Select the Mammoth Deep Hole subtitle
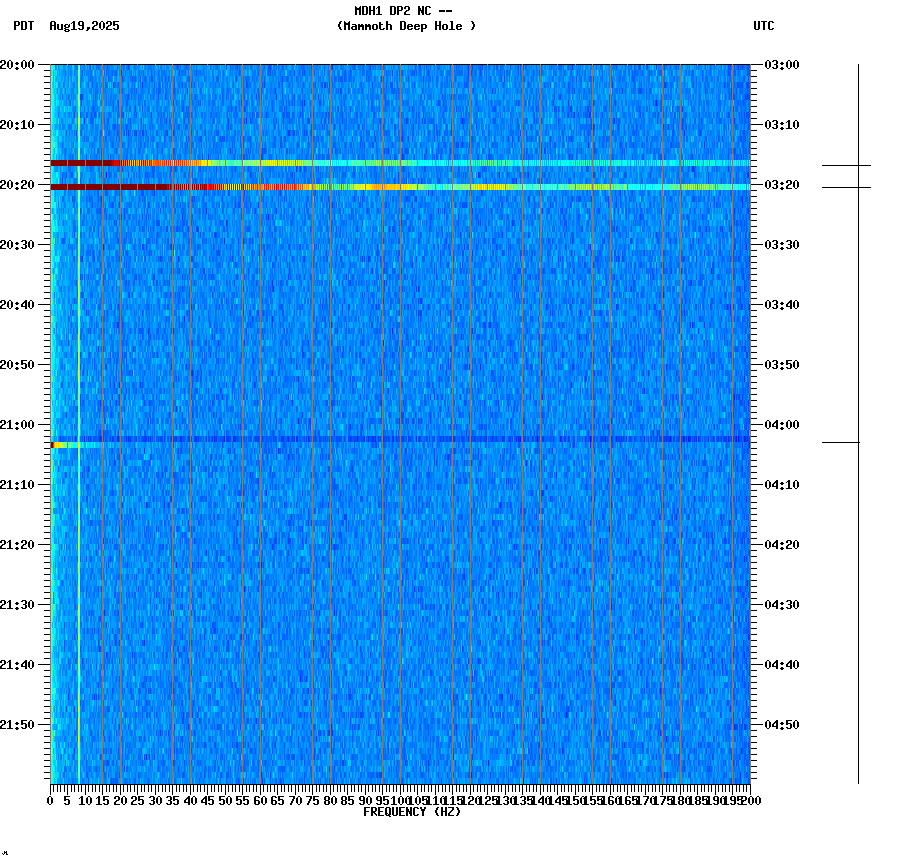 click(x=408, y=27)
